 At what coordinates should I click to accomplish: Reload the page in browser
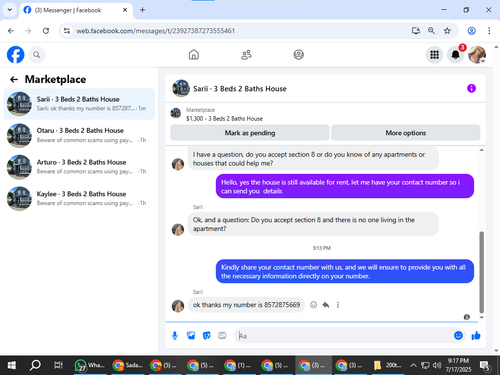coord(46,31)
